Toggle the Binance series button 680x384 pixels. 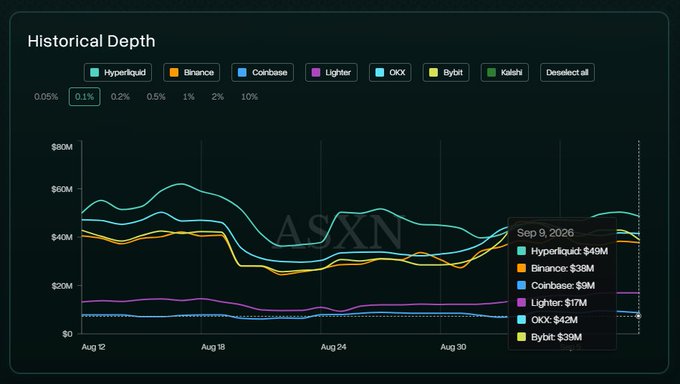click(192, 72)
